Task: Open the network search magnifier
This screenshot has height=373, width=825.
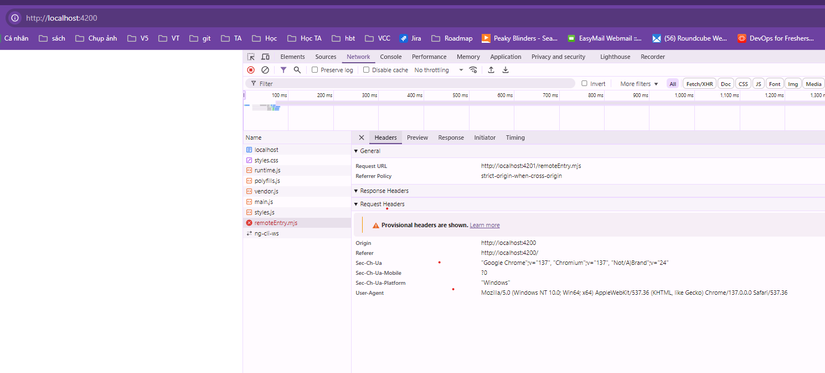Action: click(297, 70)
